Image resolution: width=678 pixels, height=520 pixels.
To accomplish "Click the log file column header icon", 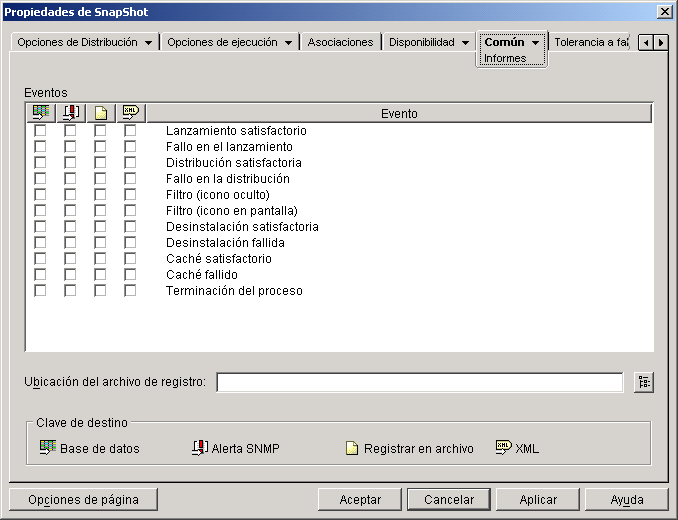I will pyautogui.click(x=101, y=113).
